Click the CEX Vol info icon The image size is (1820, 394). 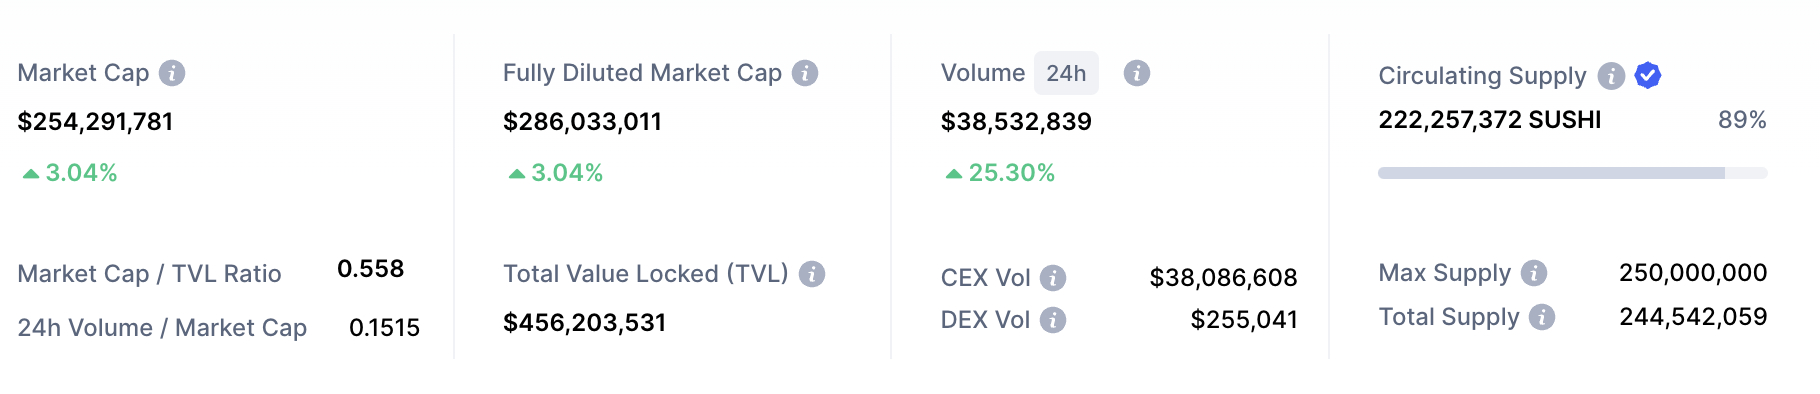point(1053,278)
